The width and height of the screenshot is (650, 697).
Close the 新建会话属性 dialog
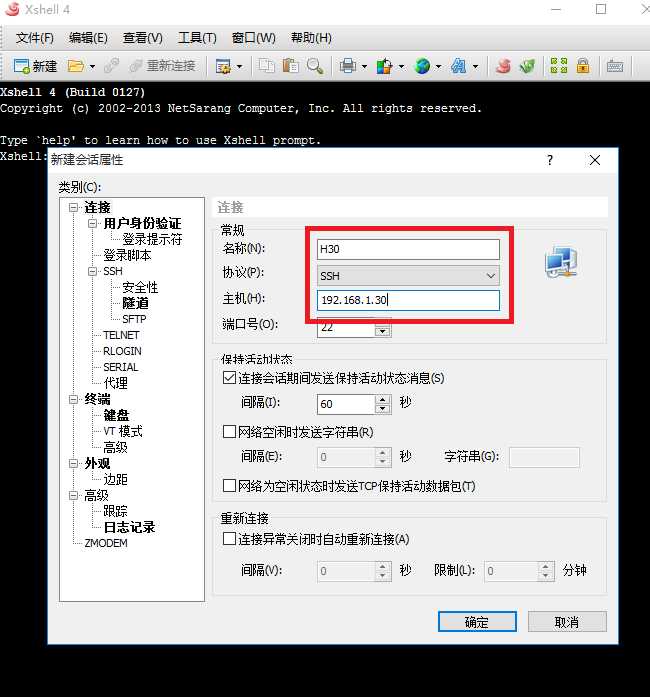pyautogui.click(x=595, y=160)
